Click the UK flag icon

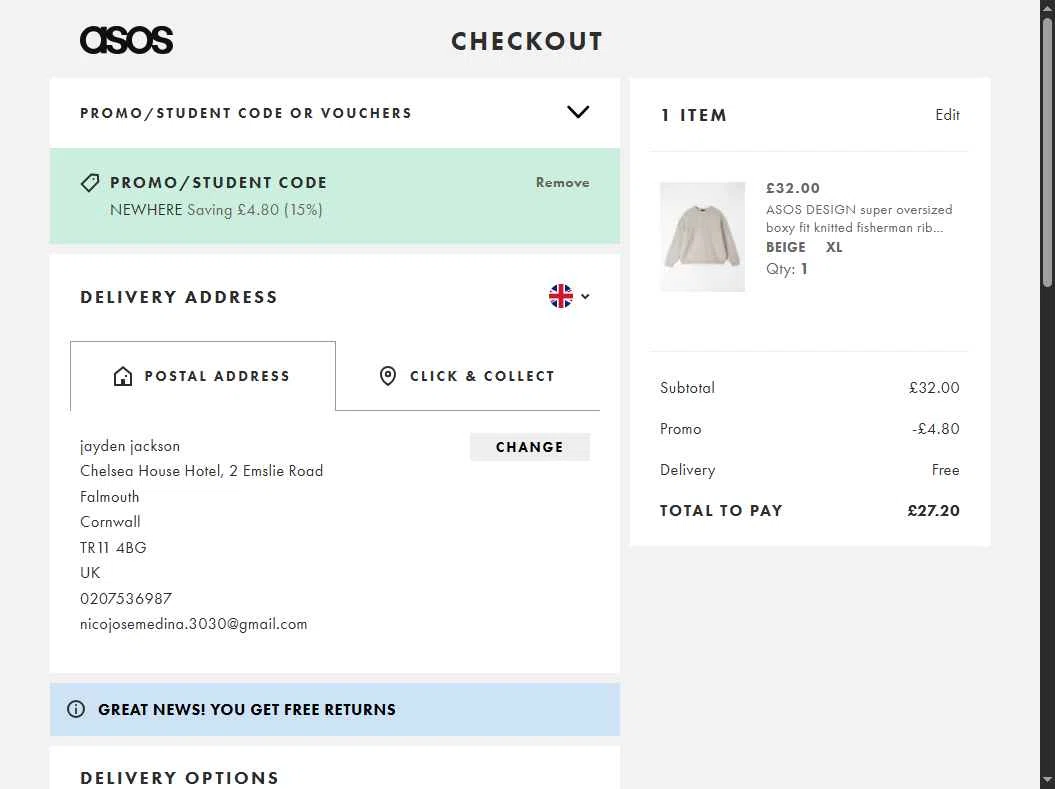click(561, 296)
